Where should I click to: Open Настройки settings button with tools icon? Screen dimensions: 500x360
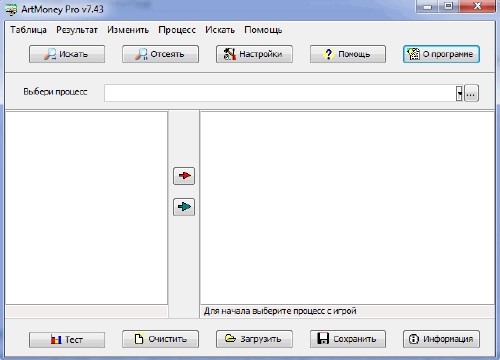tap(254, 54)
